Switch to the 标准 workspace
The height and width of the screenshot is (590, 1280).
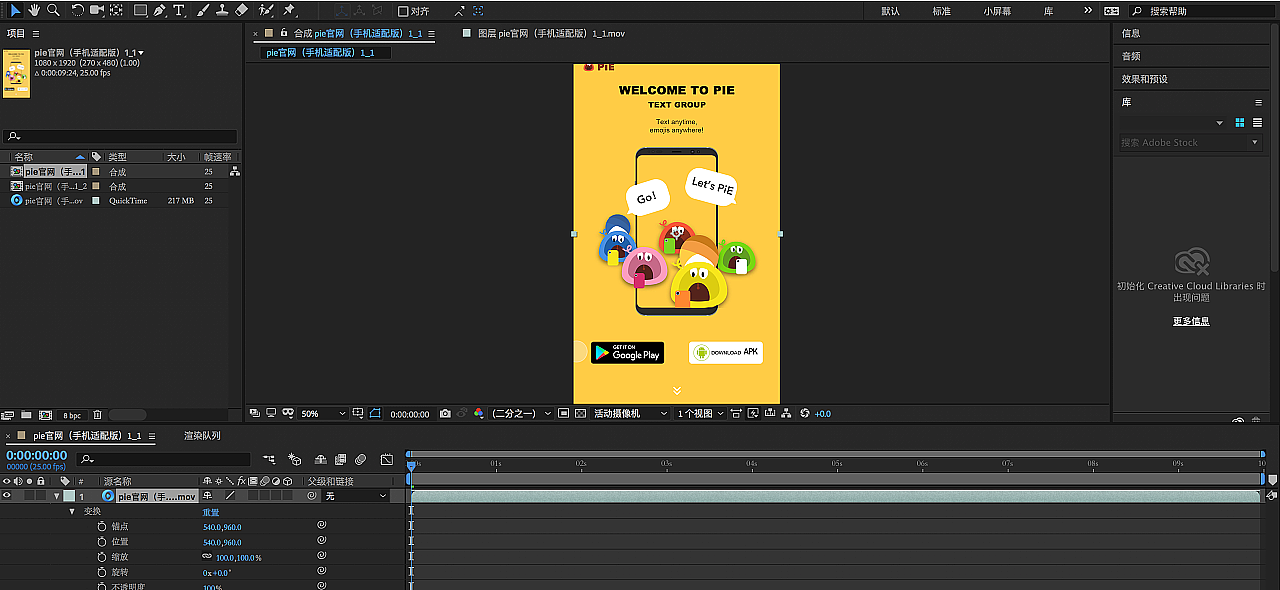pyautogui.click(x=941, y=11)
